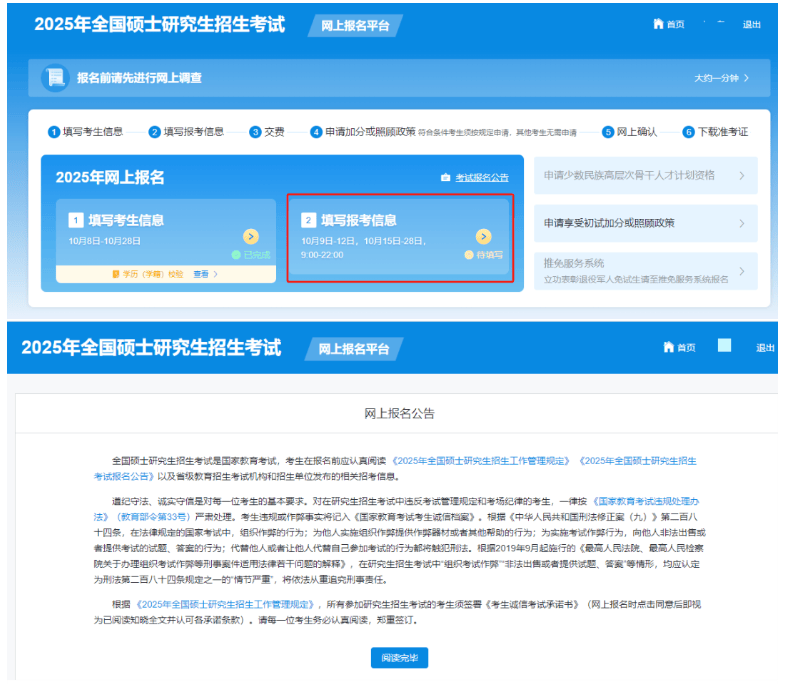Open the 大约一分钟 survey arrow

pos(746,78)
